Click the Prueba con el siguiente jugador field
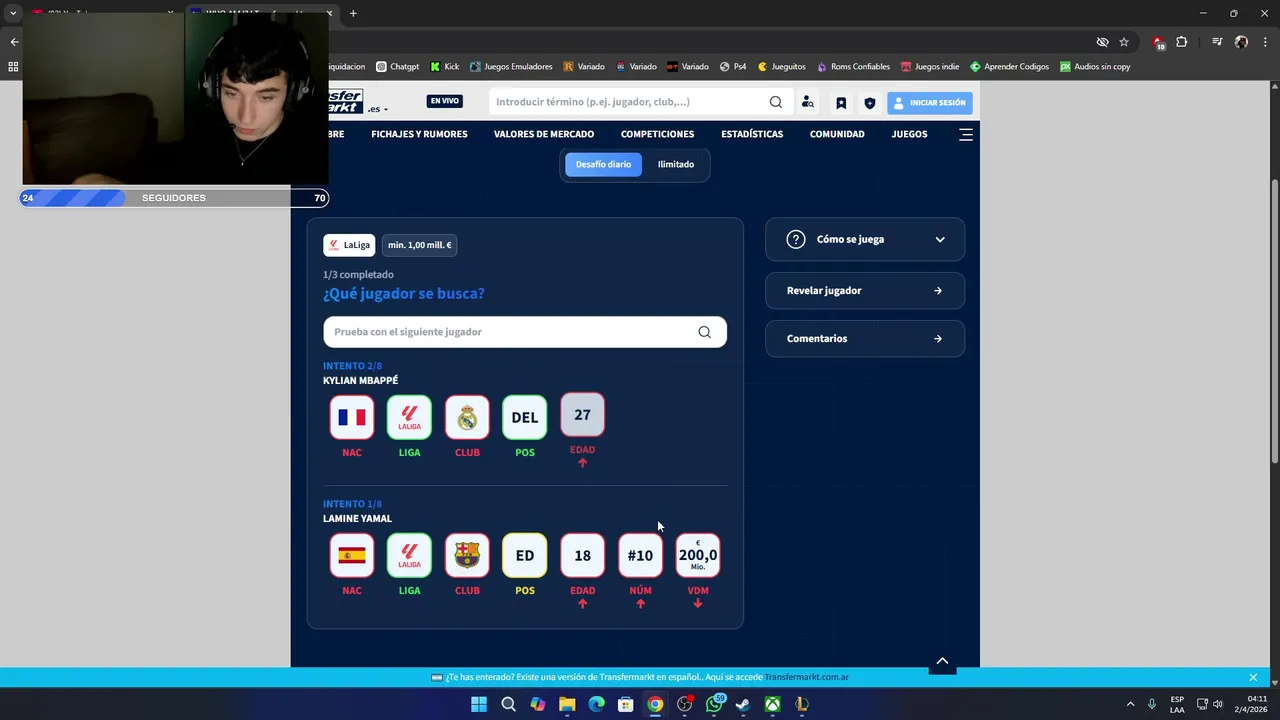This screenshot has height=720, width=1280. click(525, 332)
